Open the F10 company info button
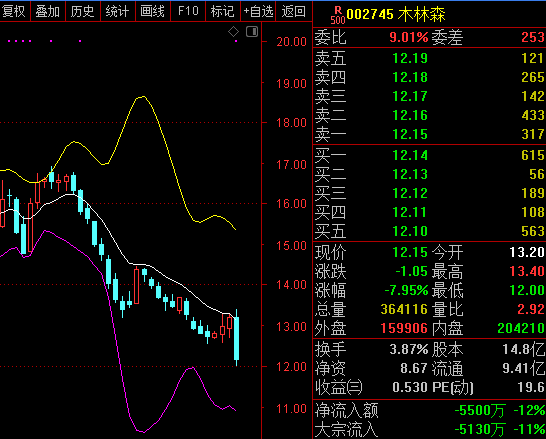 (188, 11)
